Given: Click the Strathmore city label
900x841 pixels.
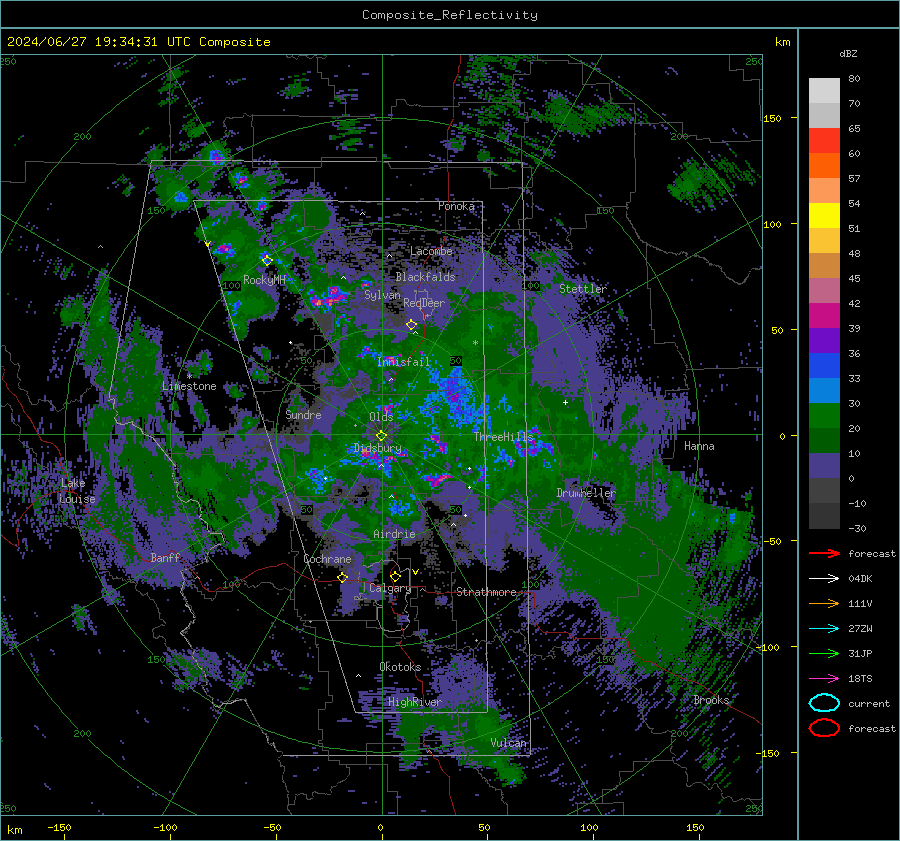Looking at the screenshot, I should (486, 592).
